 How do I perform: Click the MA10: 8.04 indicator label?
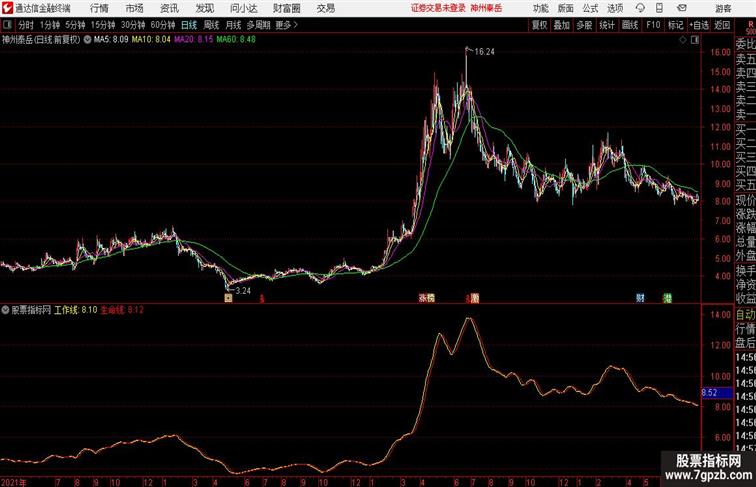[151, 40]
